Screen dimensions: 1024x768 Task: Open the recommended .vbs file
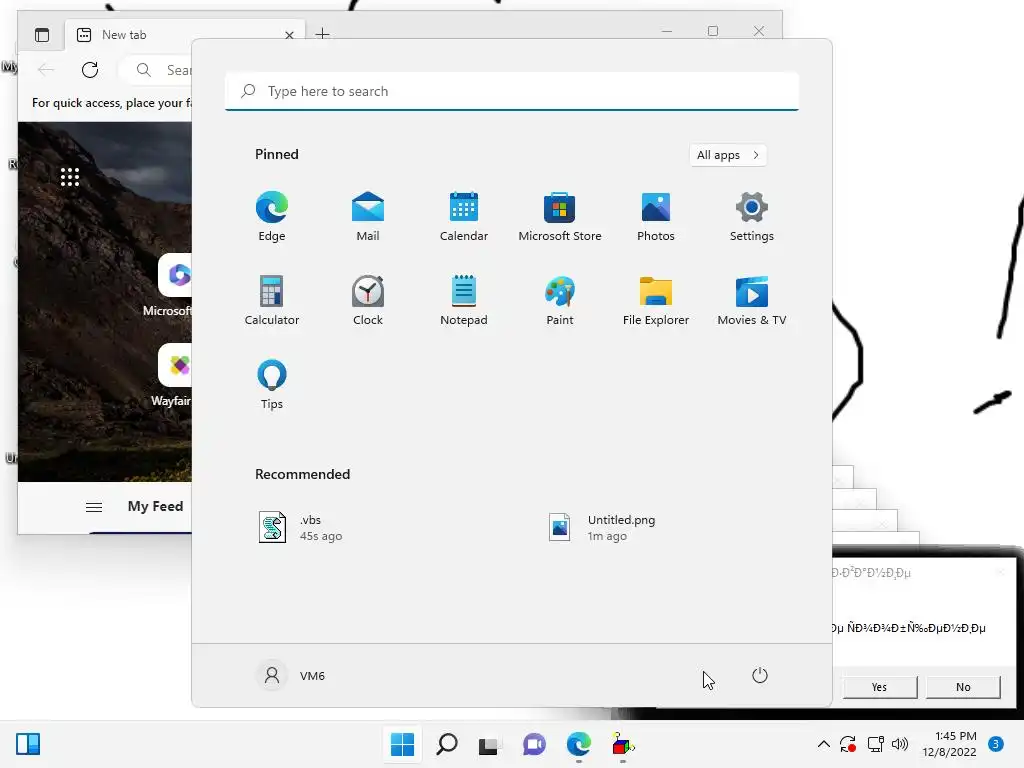point(300,528)
